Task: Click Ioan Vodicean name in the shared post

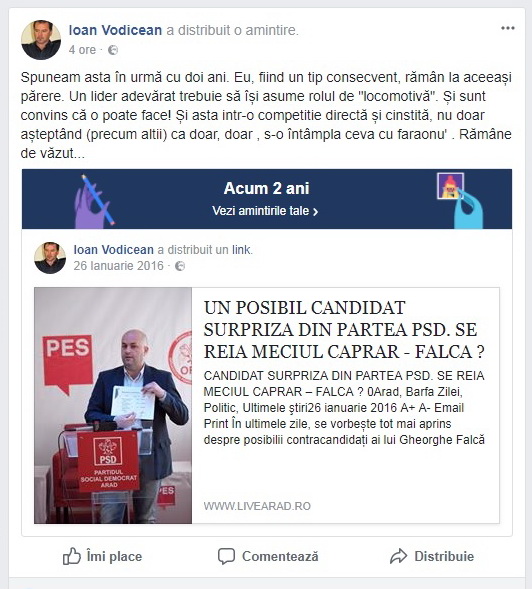Action: 113,249
